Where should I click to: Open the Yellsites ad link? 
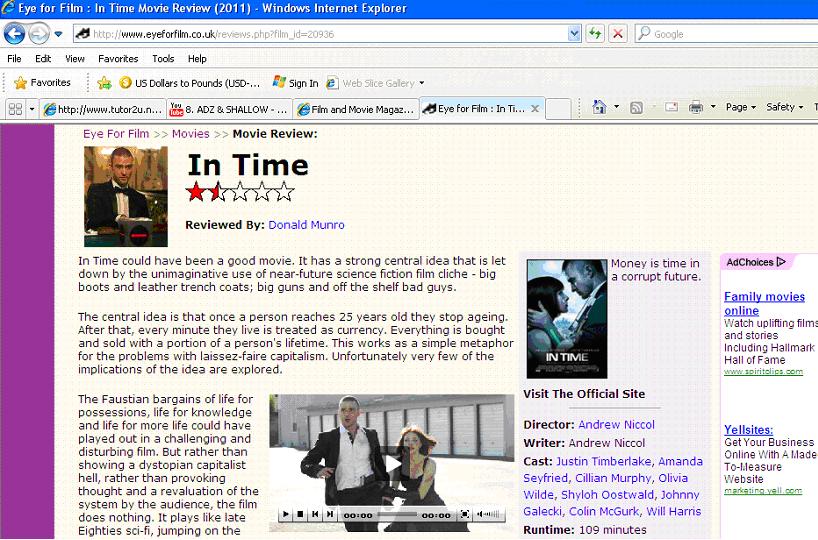(749, 430)
